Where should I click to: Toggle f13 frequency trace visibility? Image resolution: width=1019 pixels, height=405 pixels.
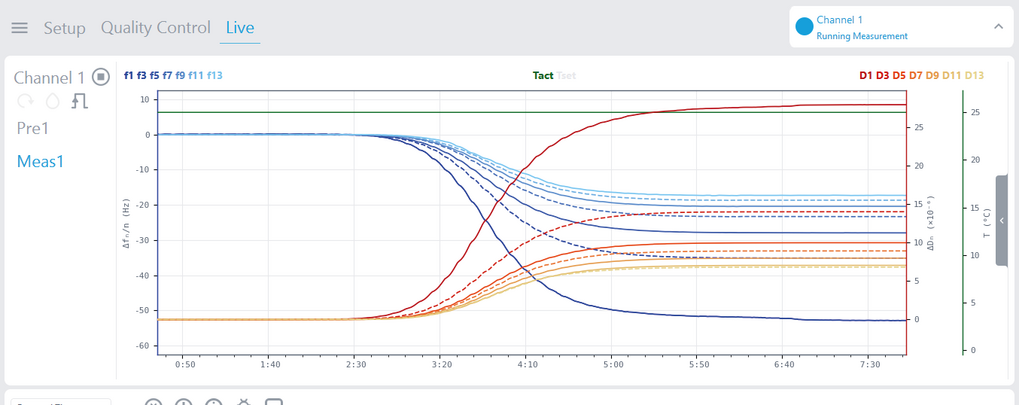214,75
